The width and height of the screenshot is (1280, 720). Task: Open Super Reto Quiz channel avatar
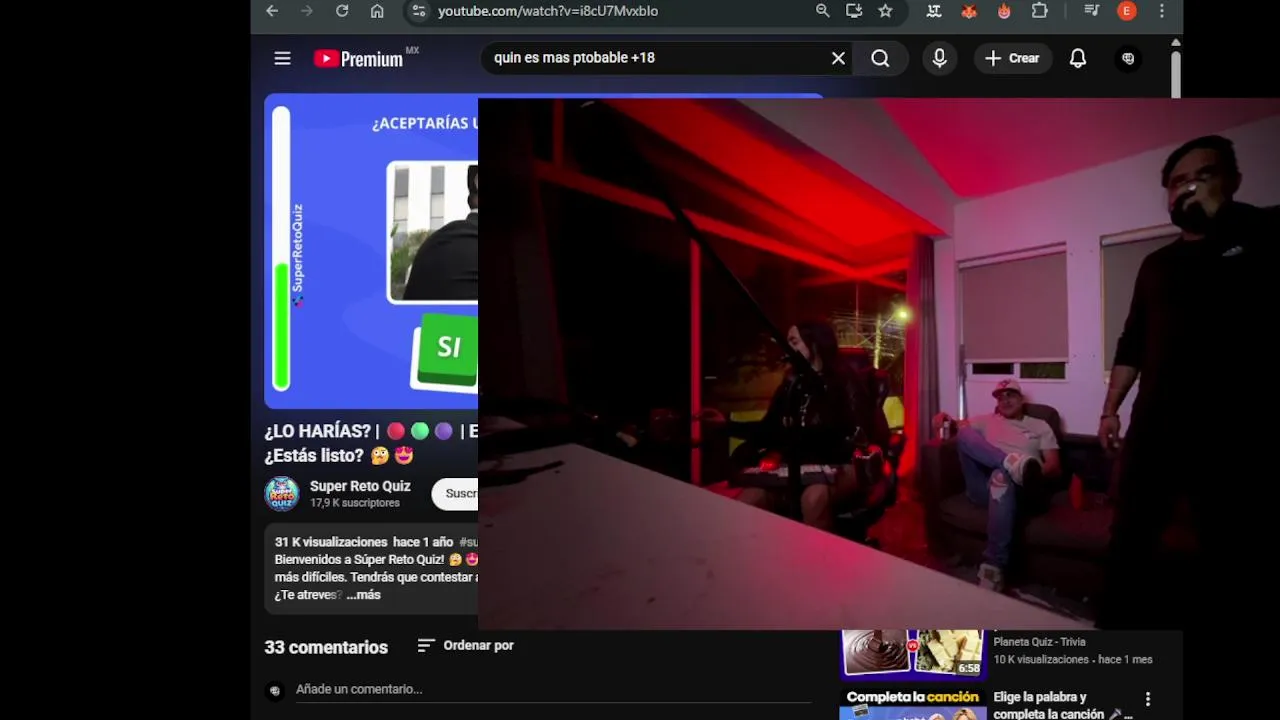click(x=282, y=493)
